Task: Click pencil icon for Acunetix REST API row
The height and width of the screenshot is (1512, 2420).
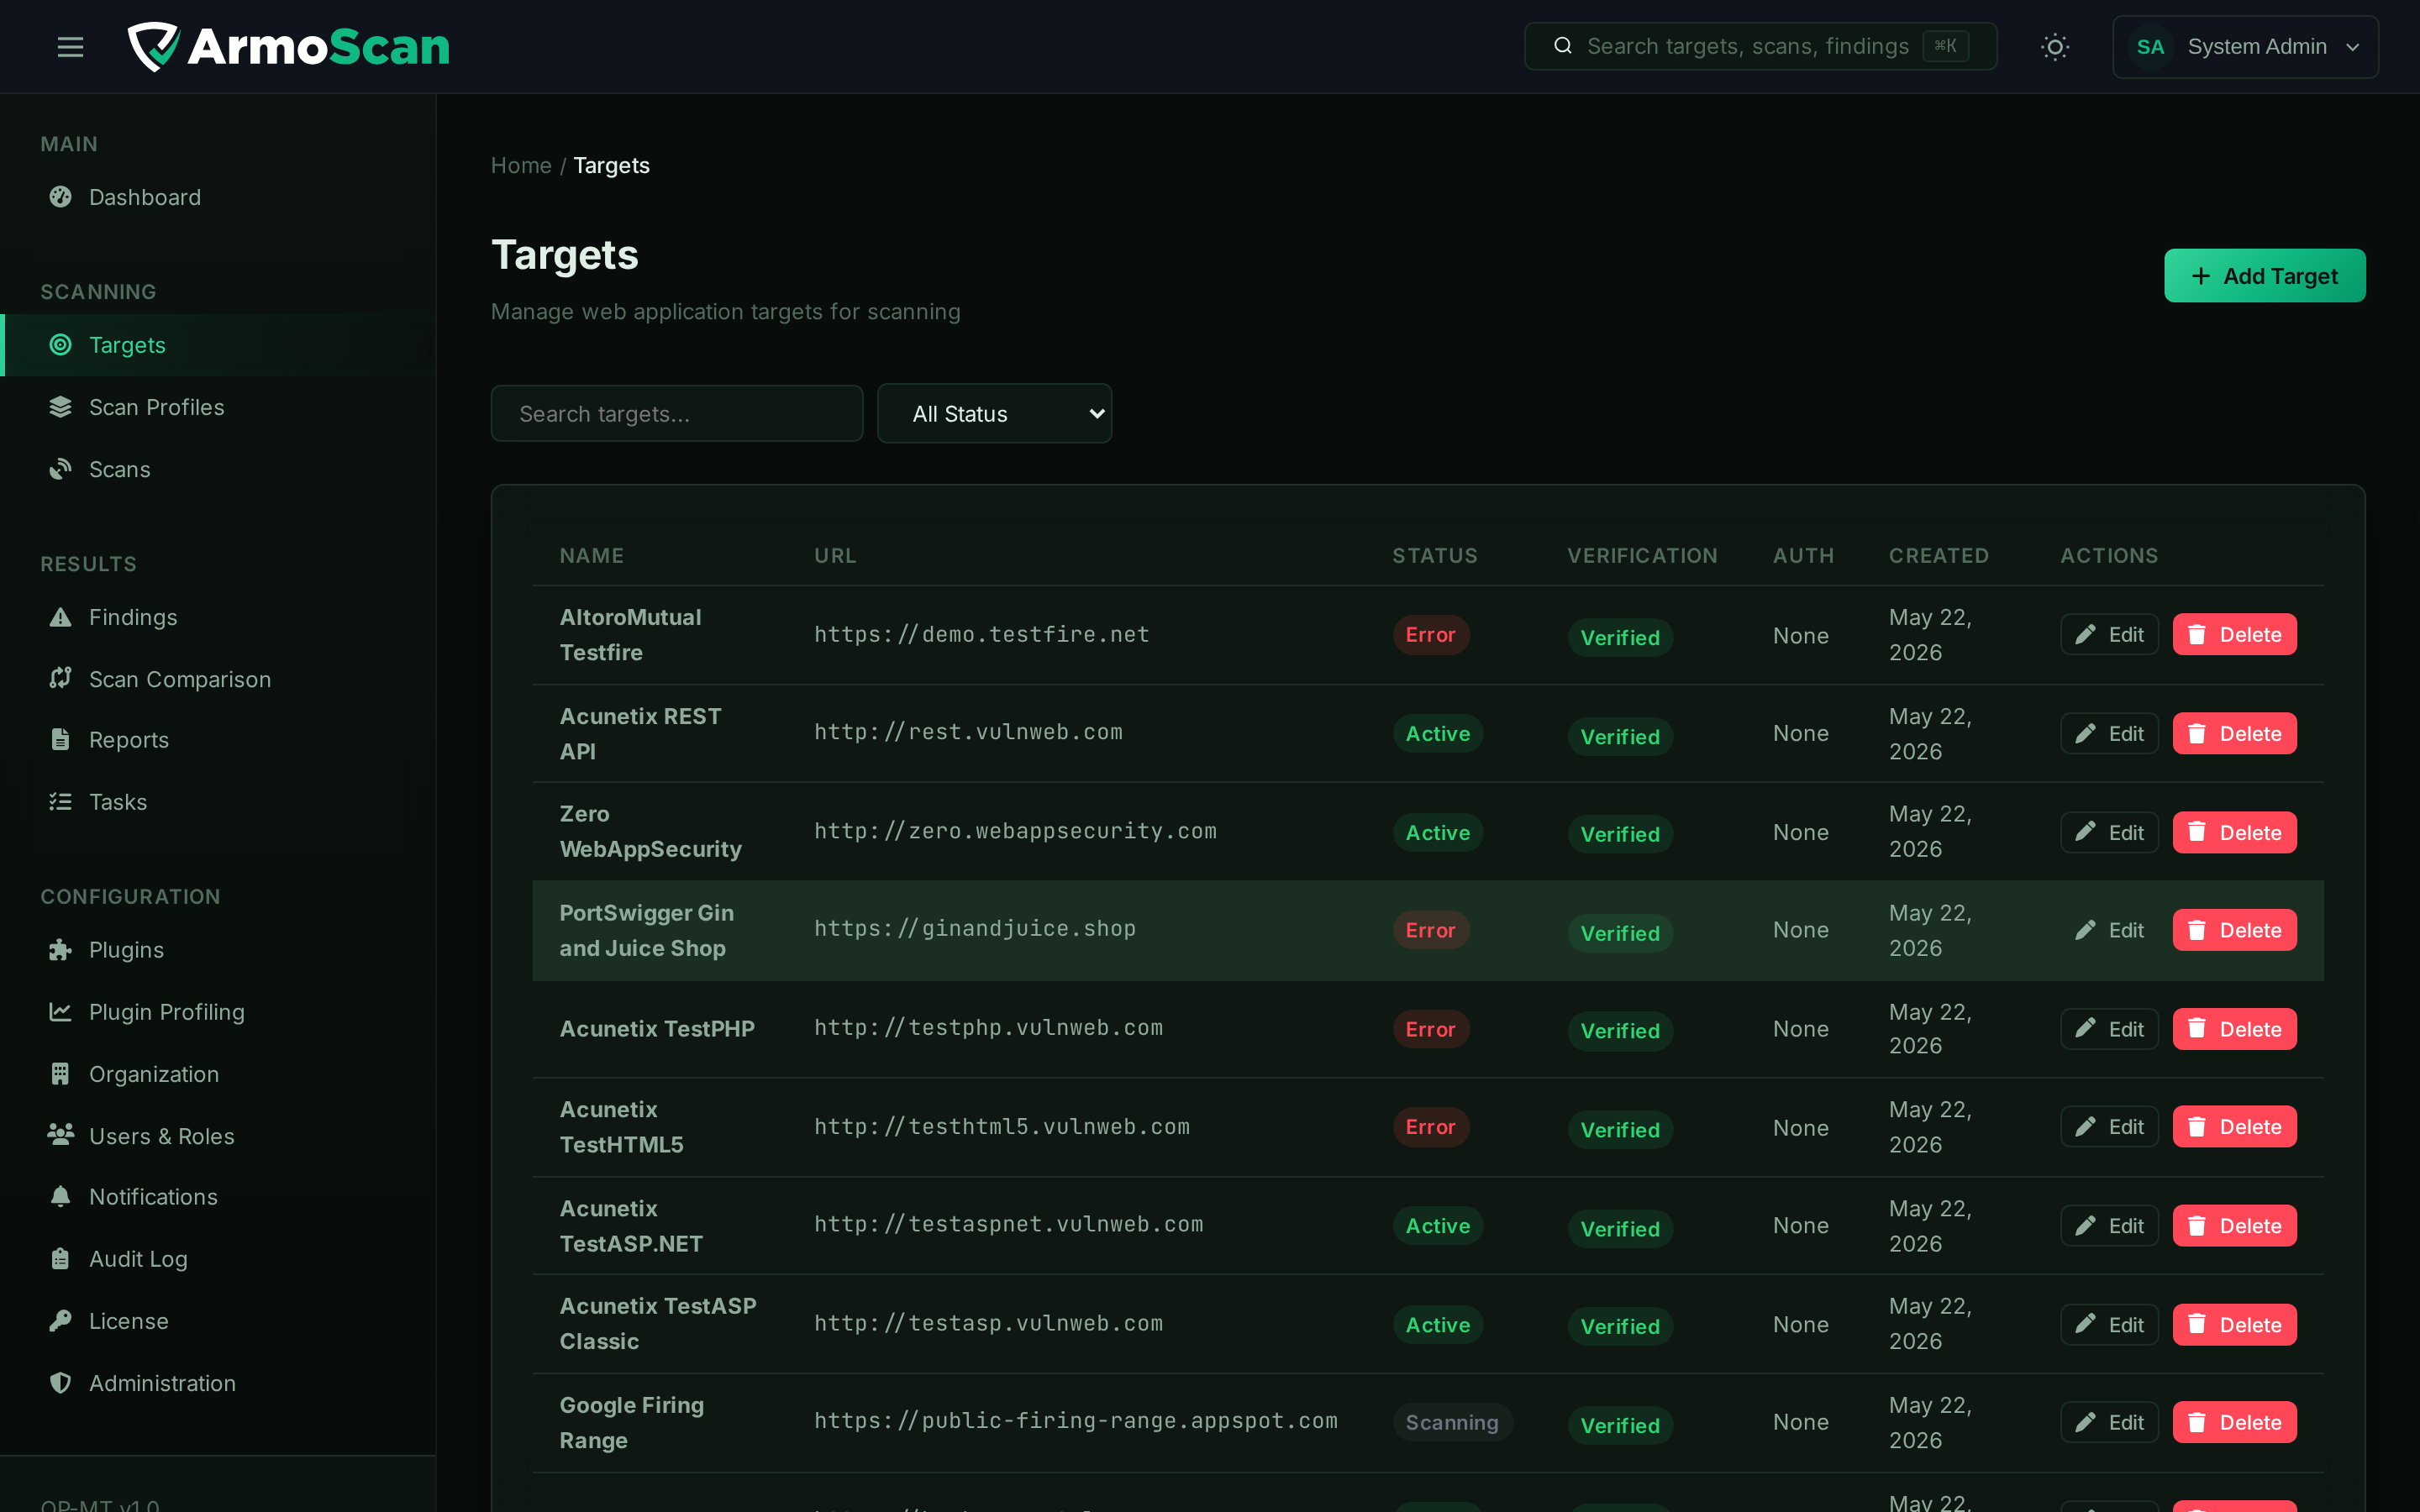Action: coord(2085,734)
